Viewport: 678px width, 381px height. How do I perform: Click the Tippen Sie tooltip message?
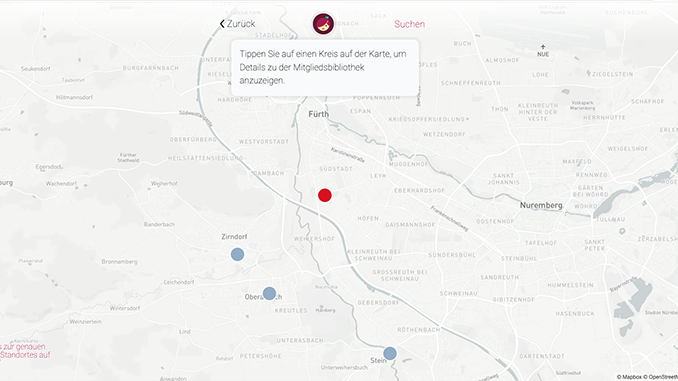click(325, 67)
